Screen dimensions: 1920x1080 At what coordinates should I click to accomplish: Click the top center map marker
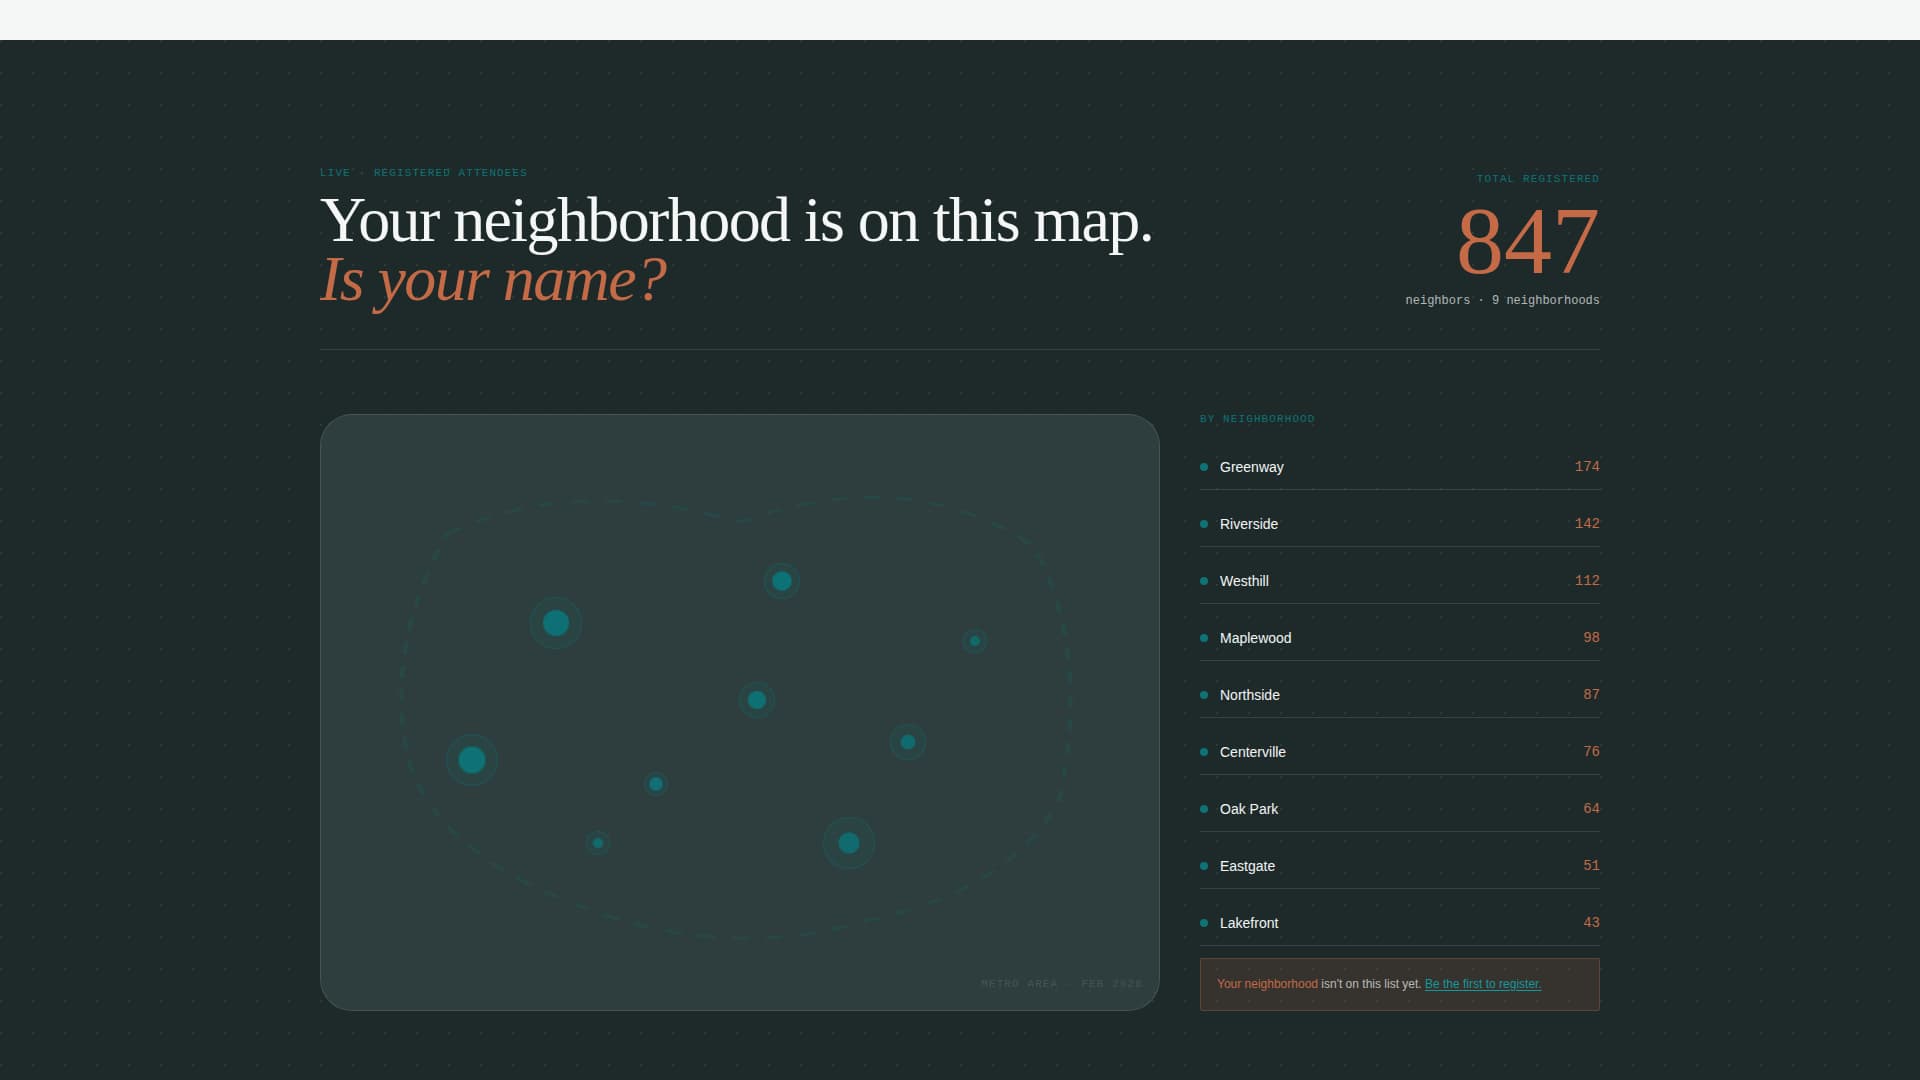coord(782,581)
